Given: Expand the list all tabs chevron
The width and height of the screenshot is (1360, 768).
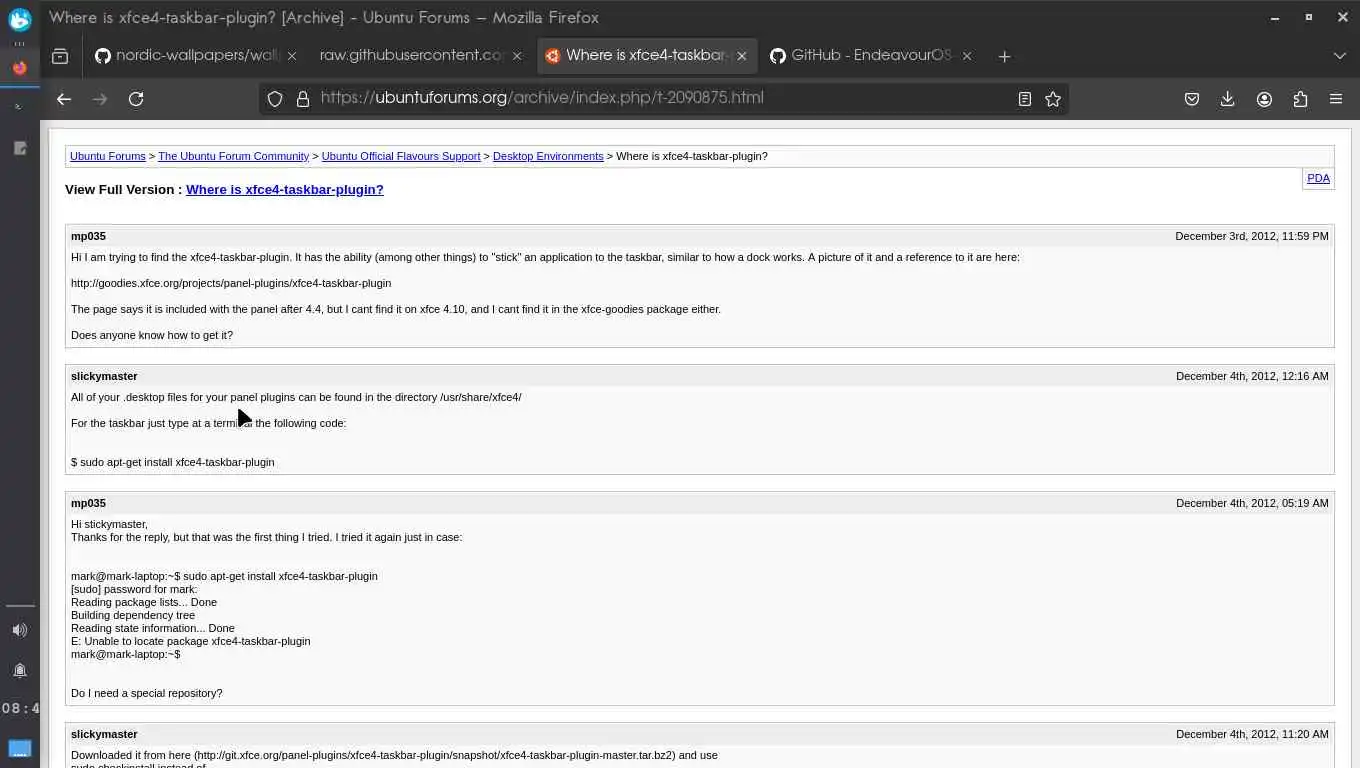Looking at the screenshot, I should click(1340, 56).
